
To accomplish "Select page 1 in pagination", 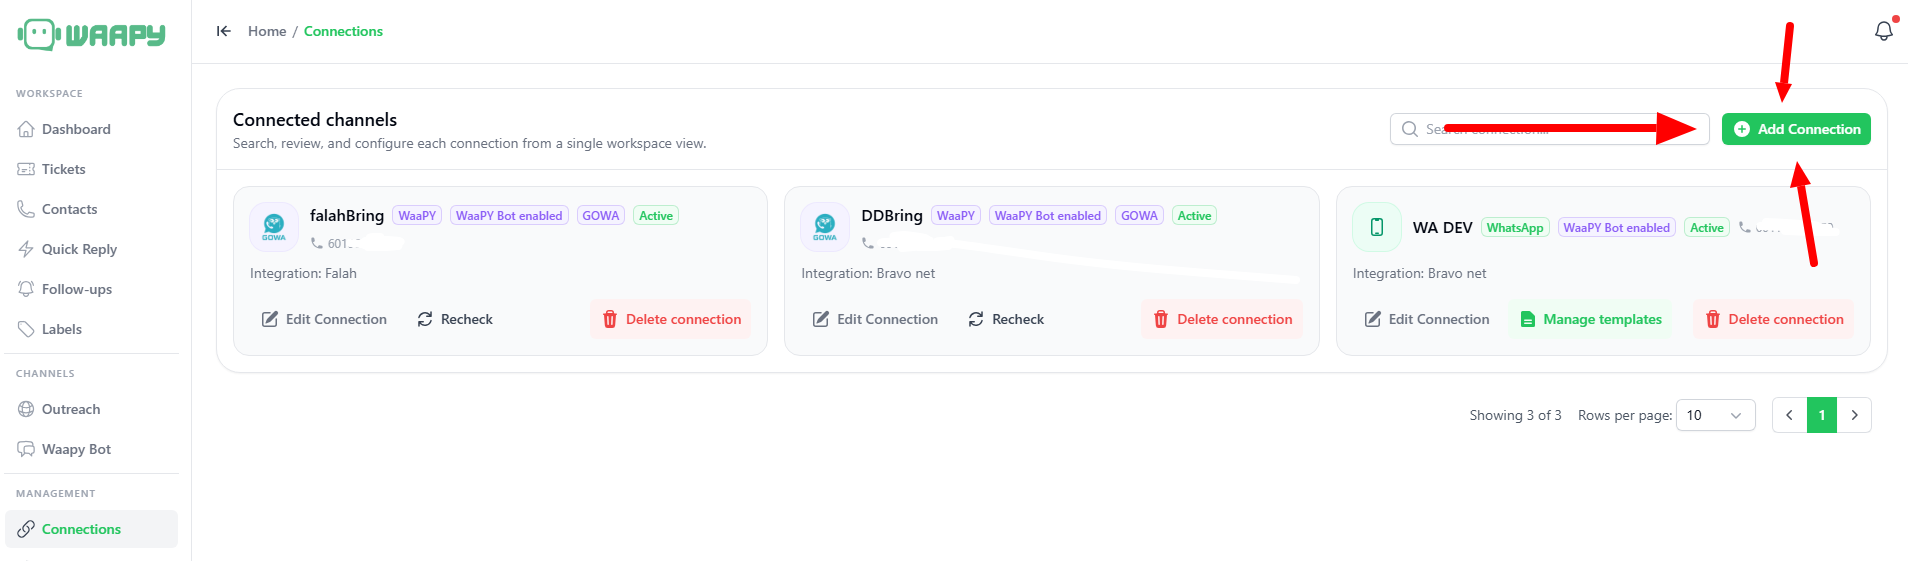I will coord(1822,415).
